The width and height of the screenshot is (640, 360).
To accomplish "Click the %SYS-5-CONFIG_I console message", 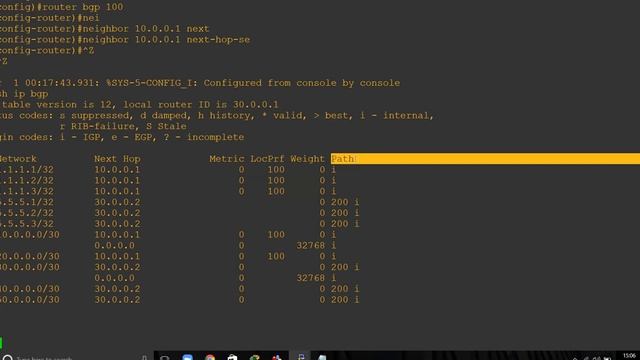I will coord(253,83).
